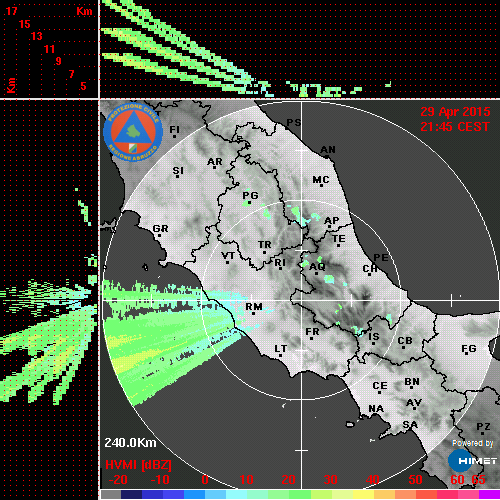Click the yellow swatch on the dBZ scale

363,494
